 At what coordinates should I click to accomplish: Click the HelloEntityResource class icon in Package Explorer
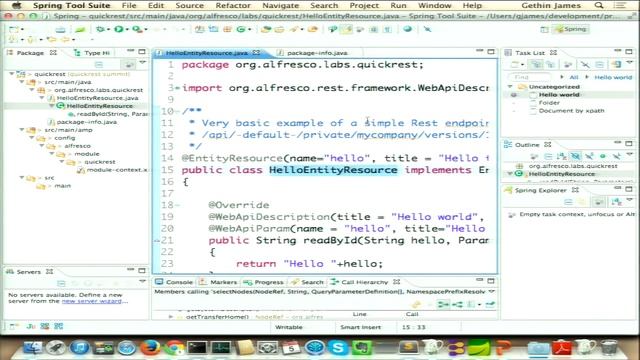[x=61, y=106]
